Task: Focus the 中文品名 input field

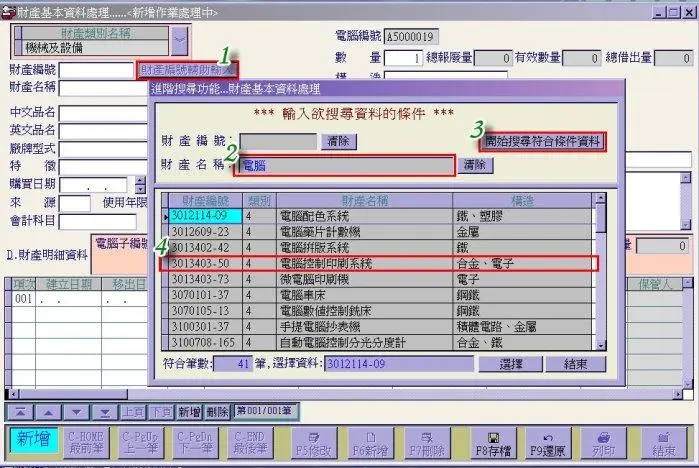Action: point(103,112)
